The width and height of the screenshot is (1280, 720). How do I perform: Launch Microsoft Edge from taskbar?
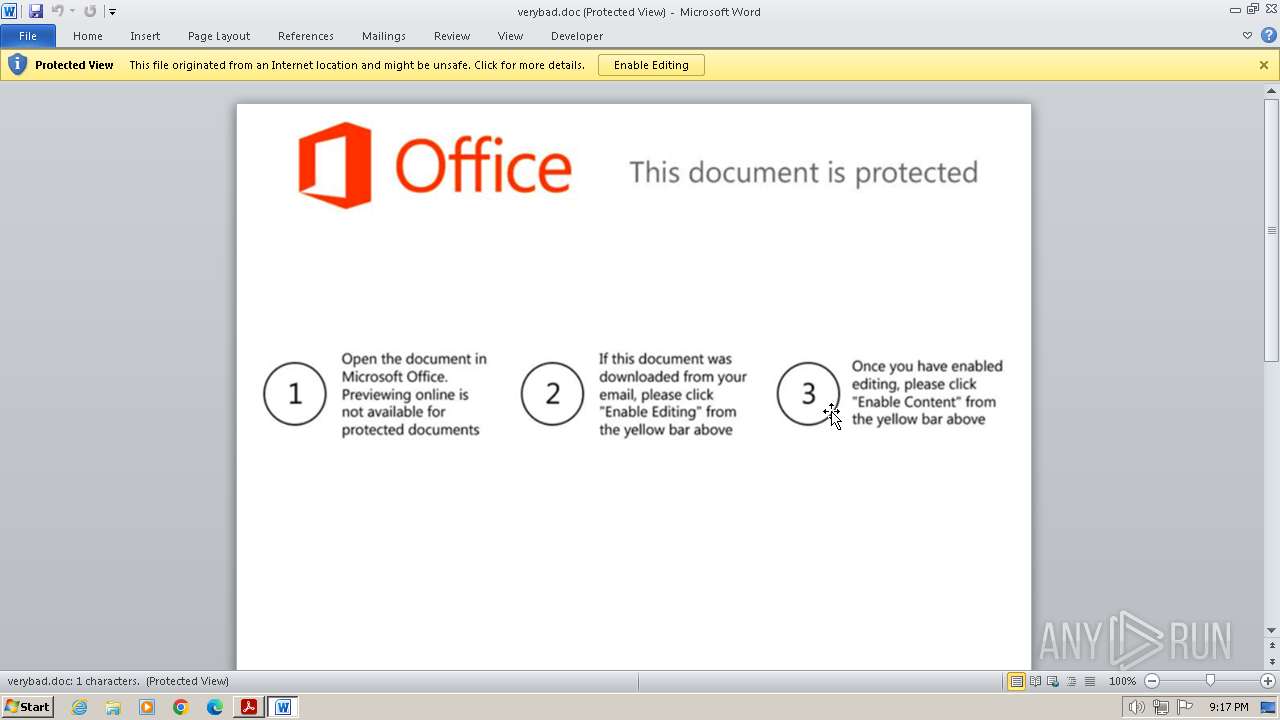pyautogui.click(x=215, y=707)
